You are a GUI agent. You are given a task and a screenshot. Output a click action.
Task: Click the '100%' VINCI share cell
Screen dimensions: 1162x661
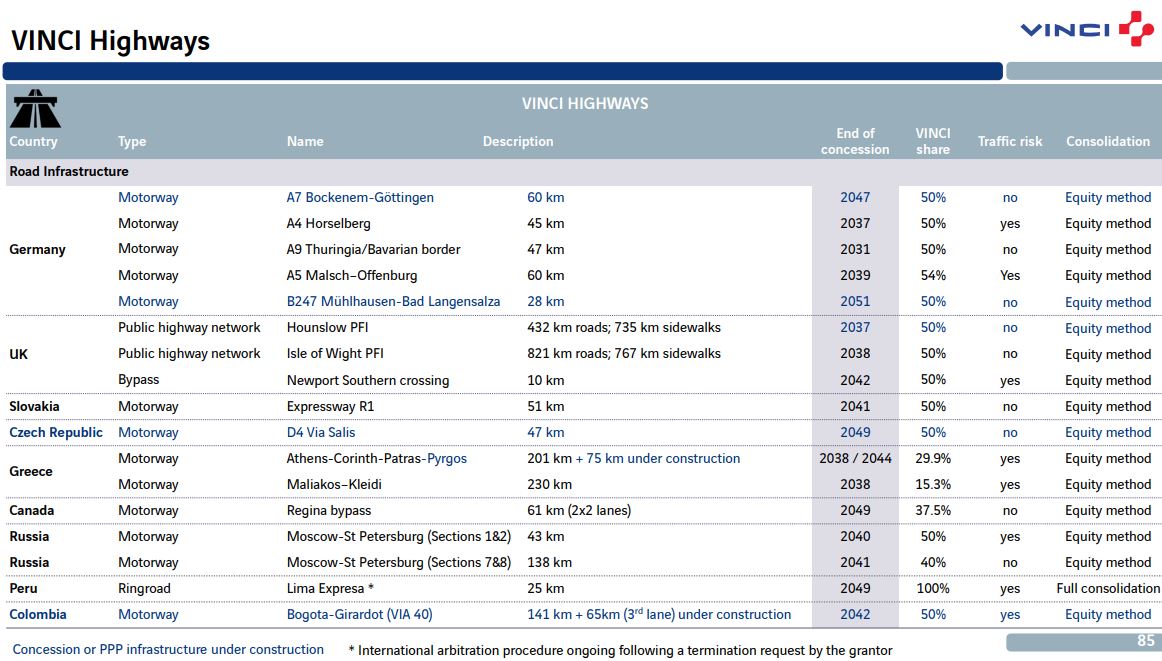pyautogui.click(x=933, y=588)
